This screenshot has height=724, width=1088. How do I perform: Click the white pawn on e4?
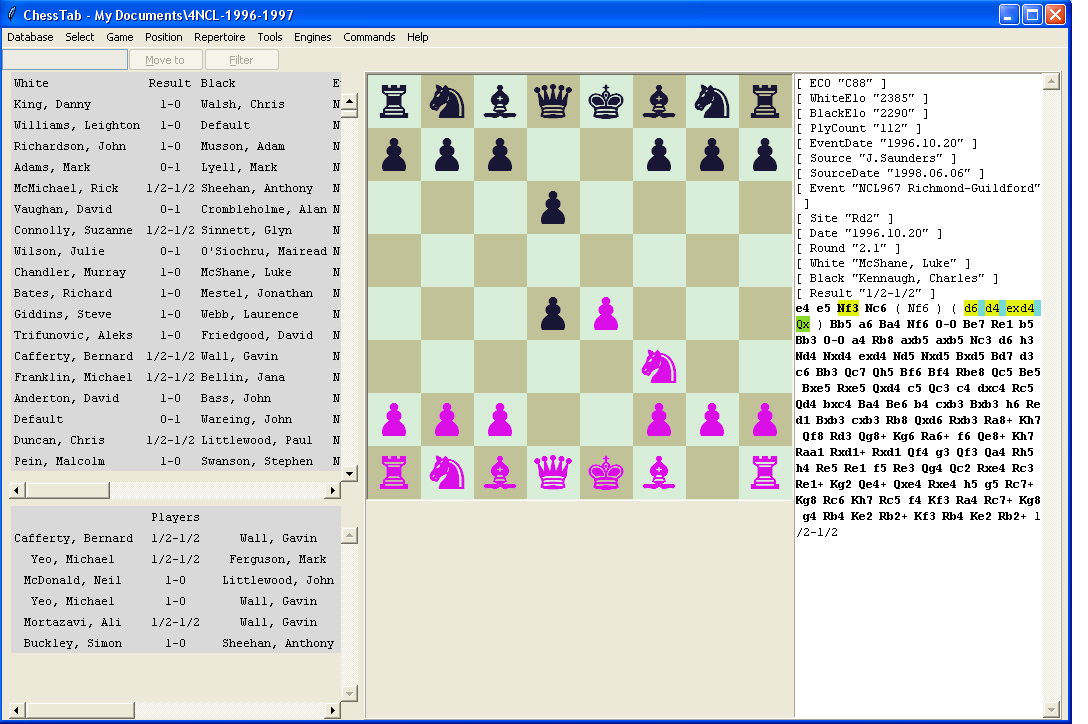606,313
